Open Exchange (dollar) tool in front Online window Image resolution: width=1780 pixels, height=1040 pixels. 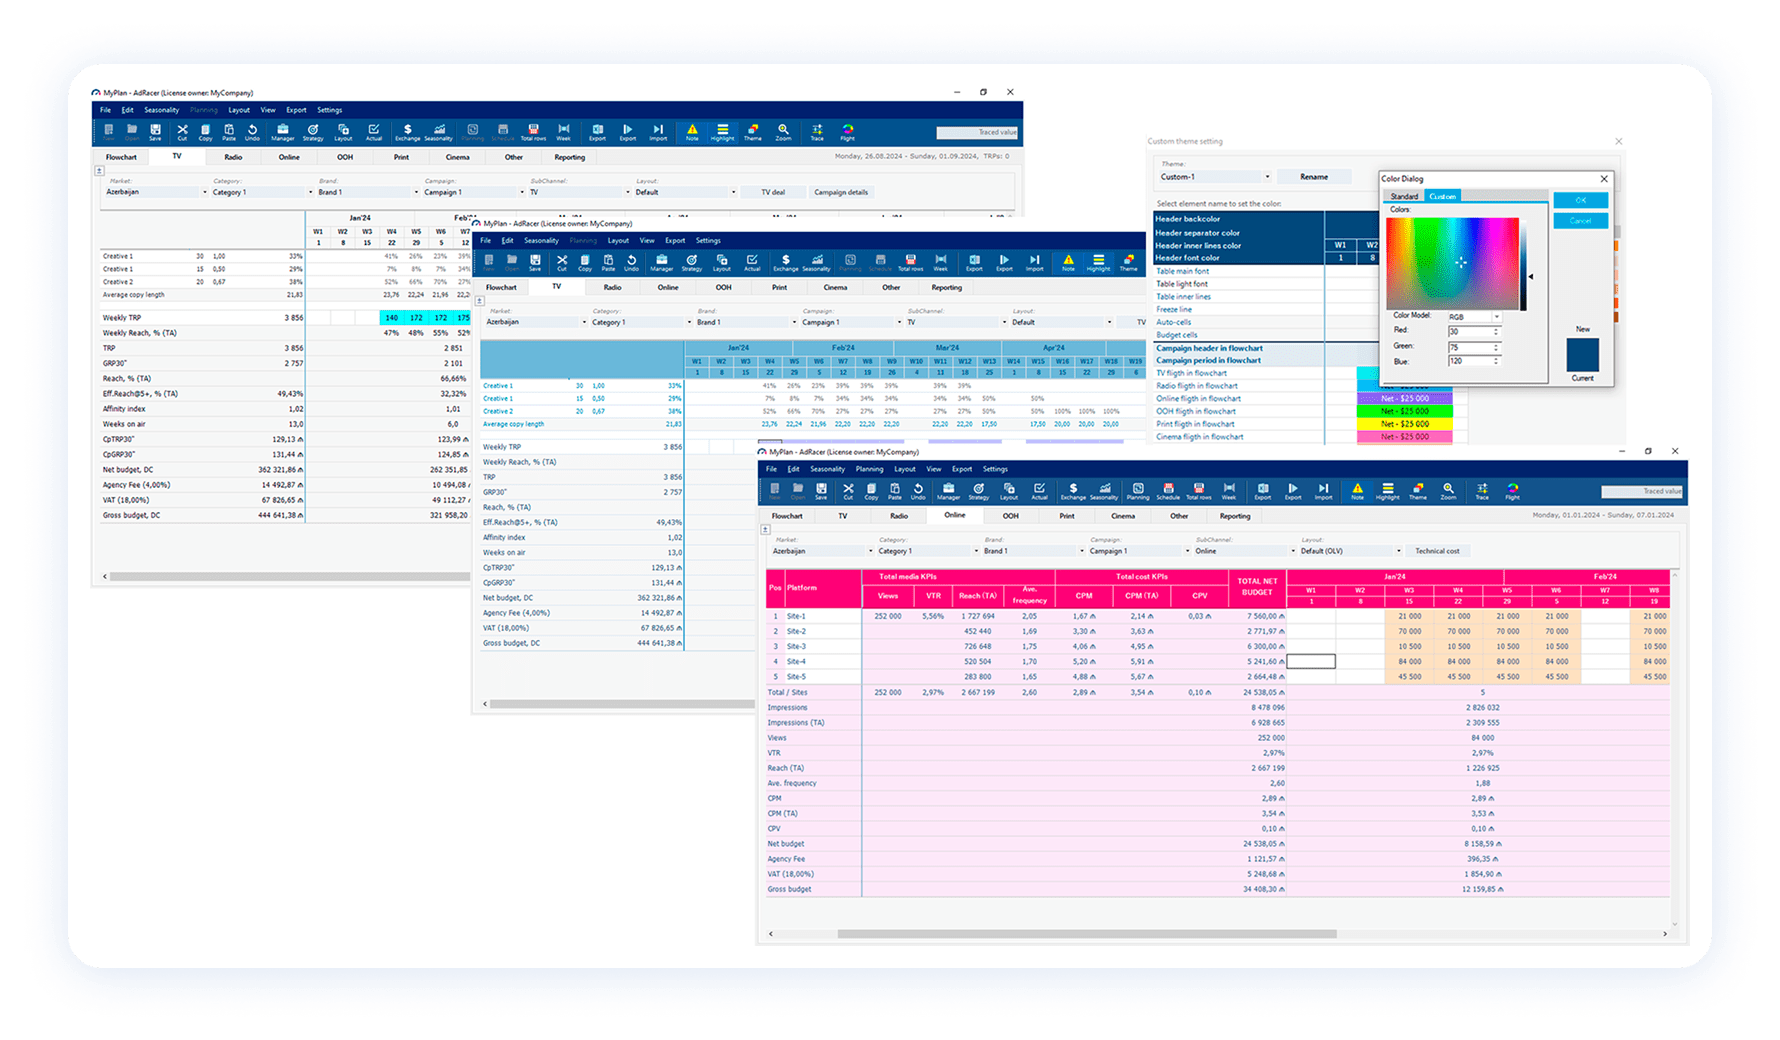pos(1073,490)
